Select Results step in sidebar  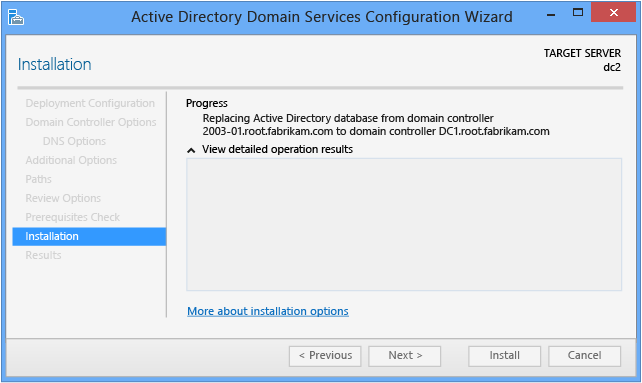(43, 255)
